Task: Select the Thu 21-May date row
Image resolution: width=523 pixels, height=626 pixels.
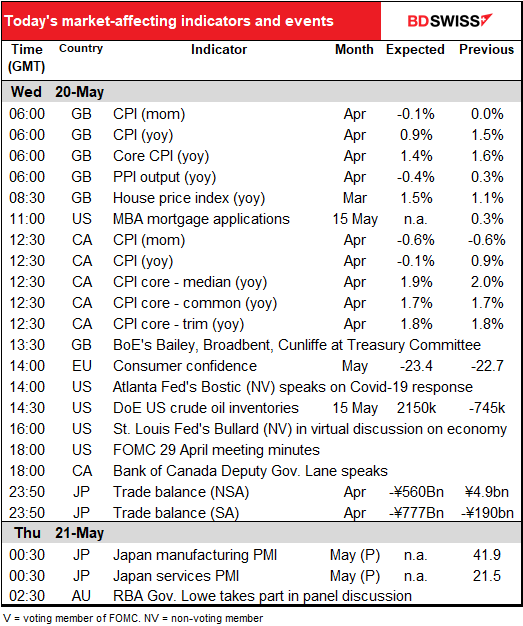Action: point(261,533)
